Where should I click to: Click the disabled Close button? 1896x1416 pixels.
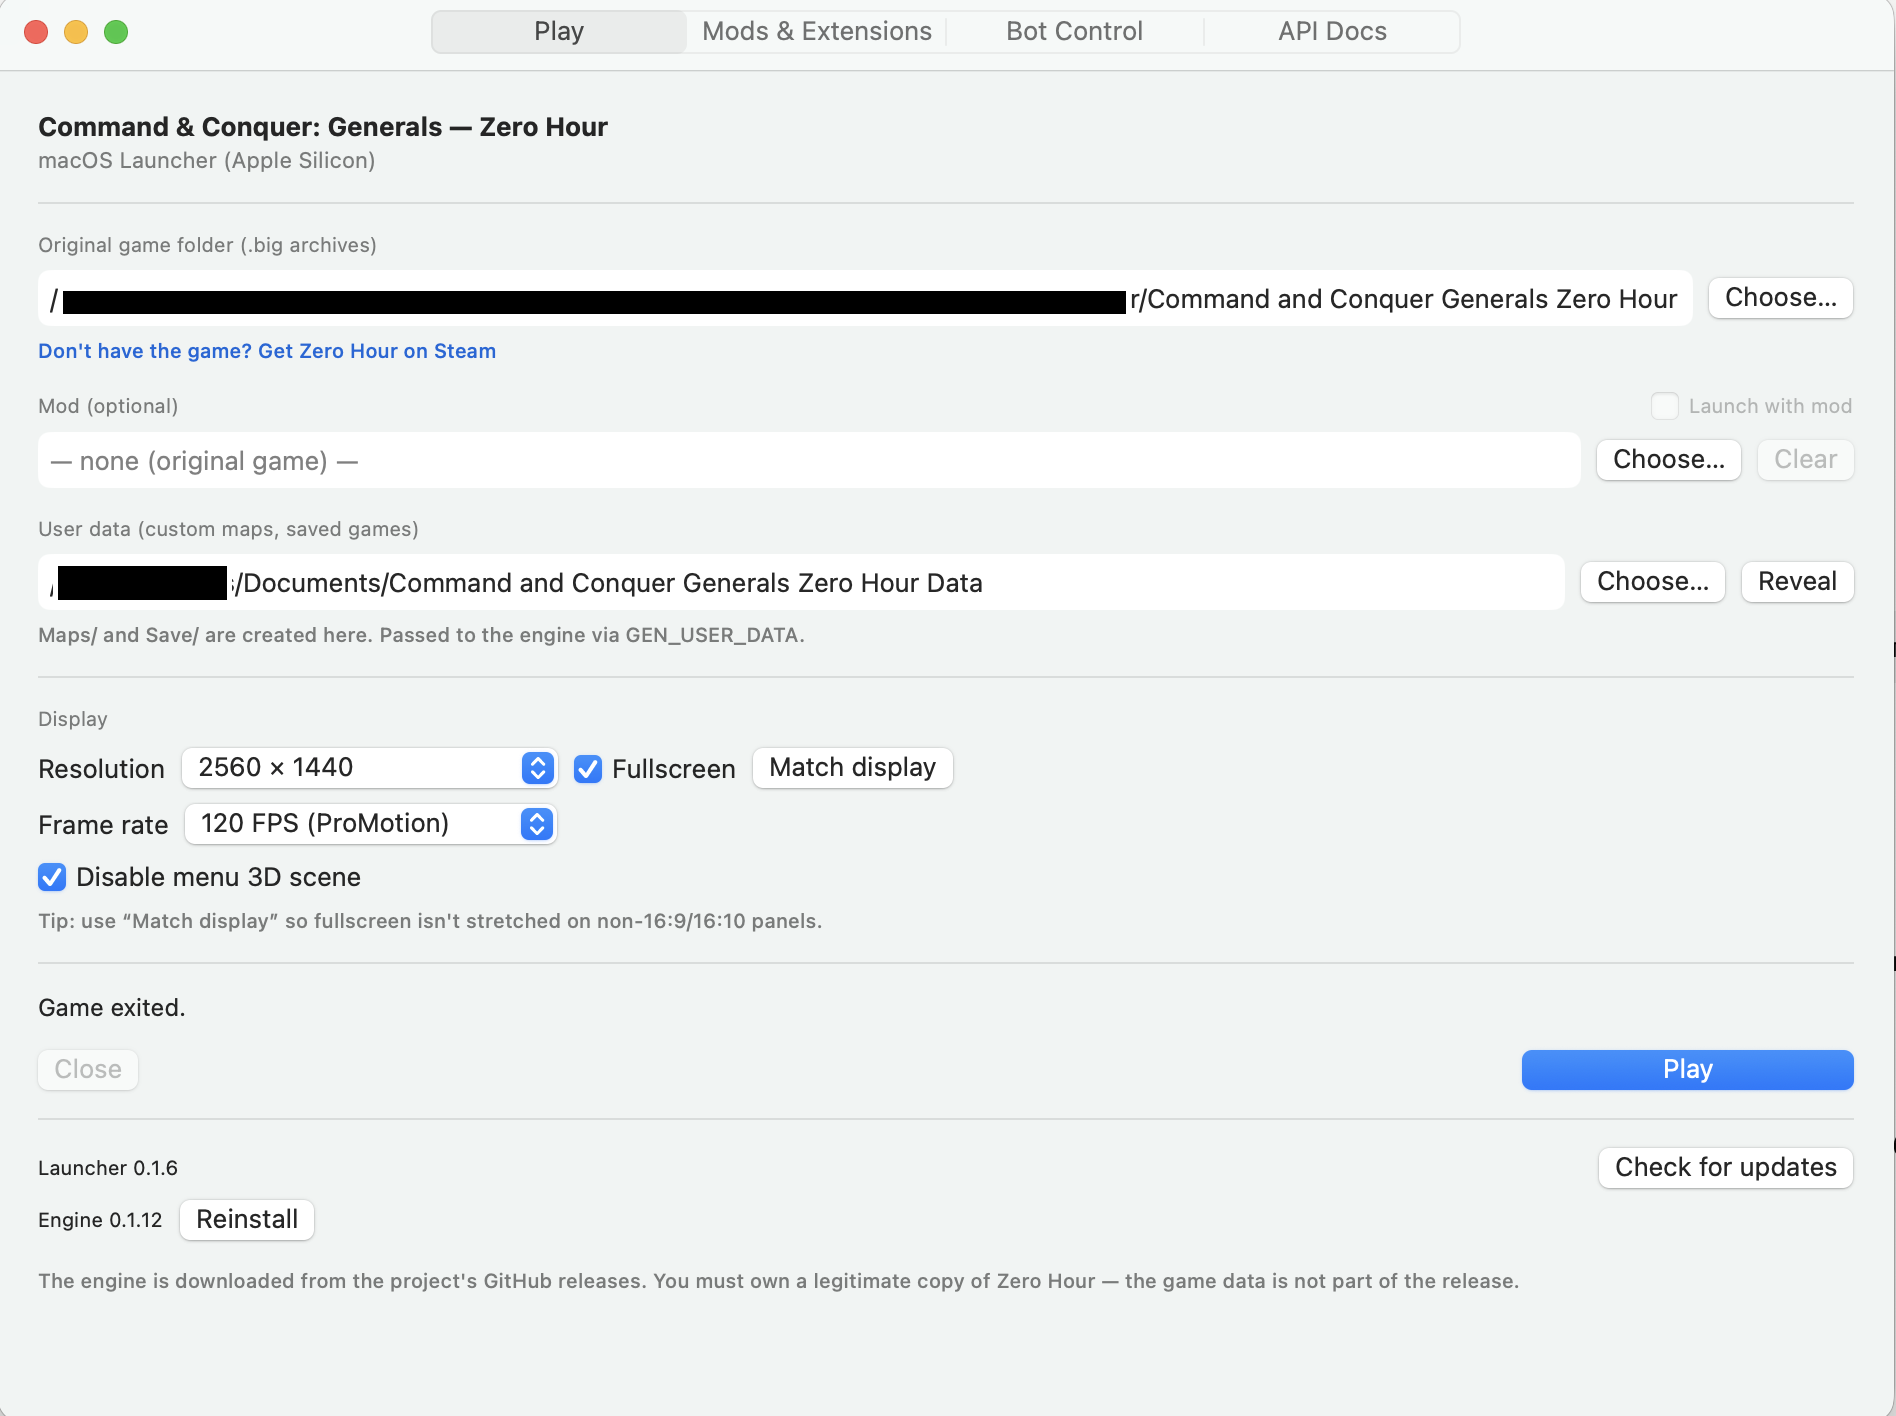coord(88,1070)
